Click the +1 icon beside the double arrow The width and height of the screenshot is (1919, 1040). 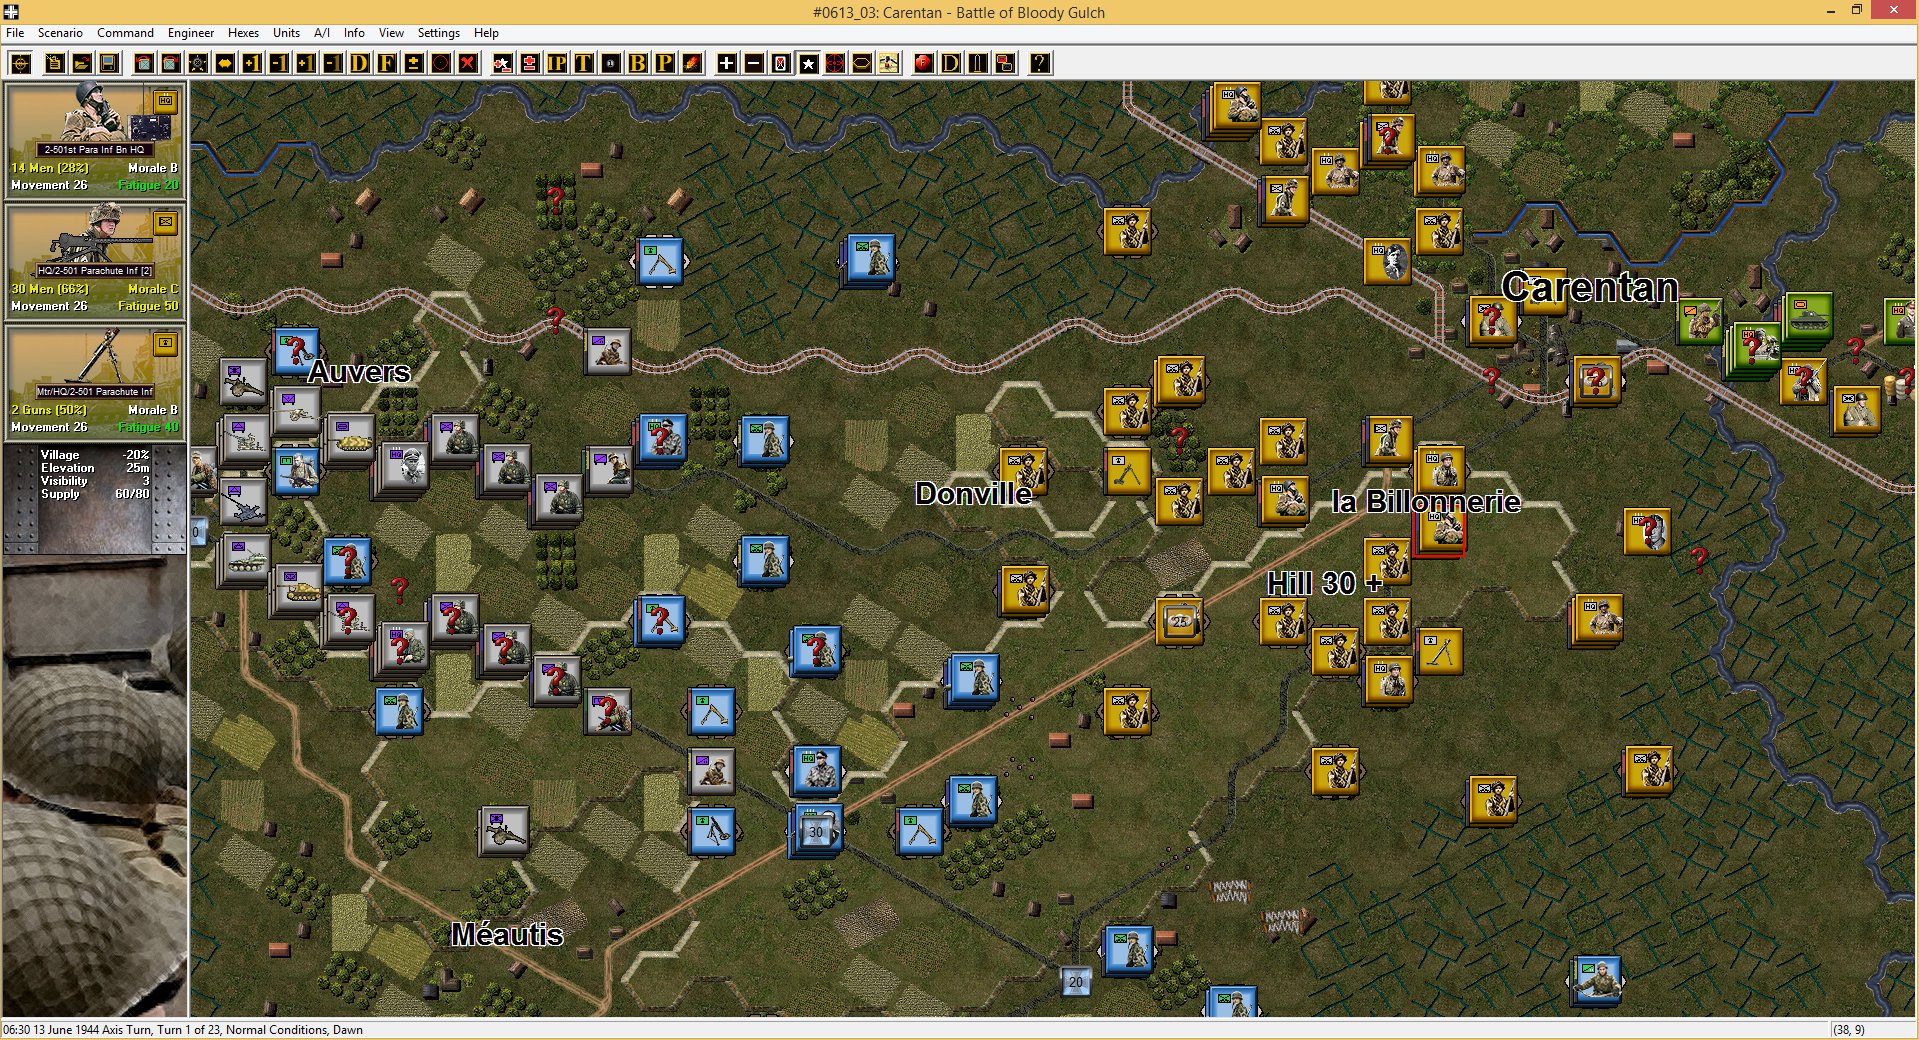252,64
